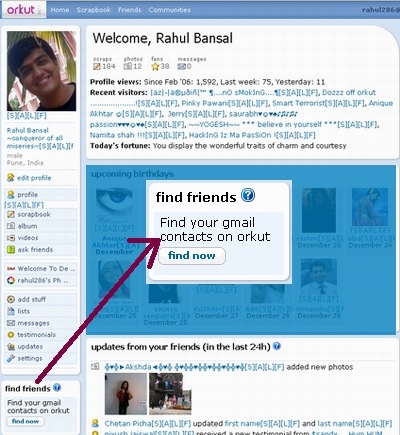Open the scraps count icon
This screenshot has width=400, height=435.
click(97, 67)
